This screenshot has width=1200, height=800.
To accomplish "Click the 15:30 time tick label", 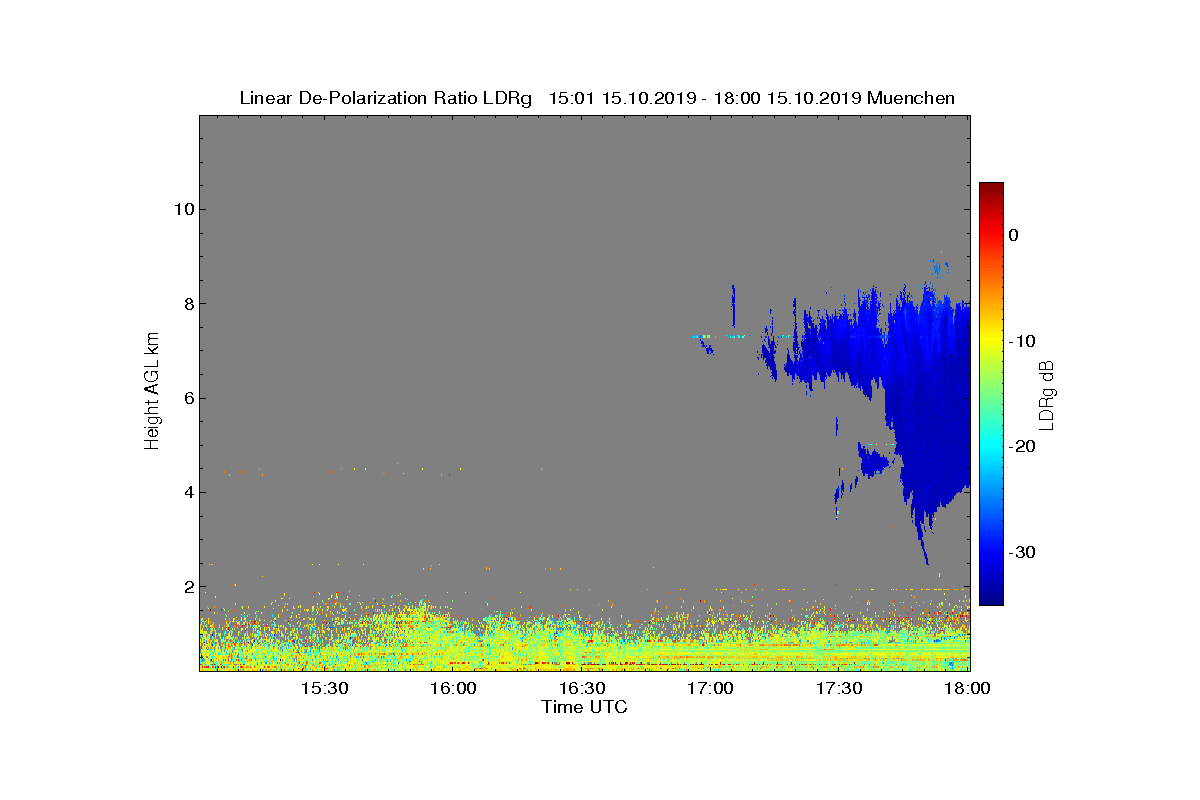I will point(324,689).
